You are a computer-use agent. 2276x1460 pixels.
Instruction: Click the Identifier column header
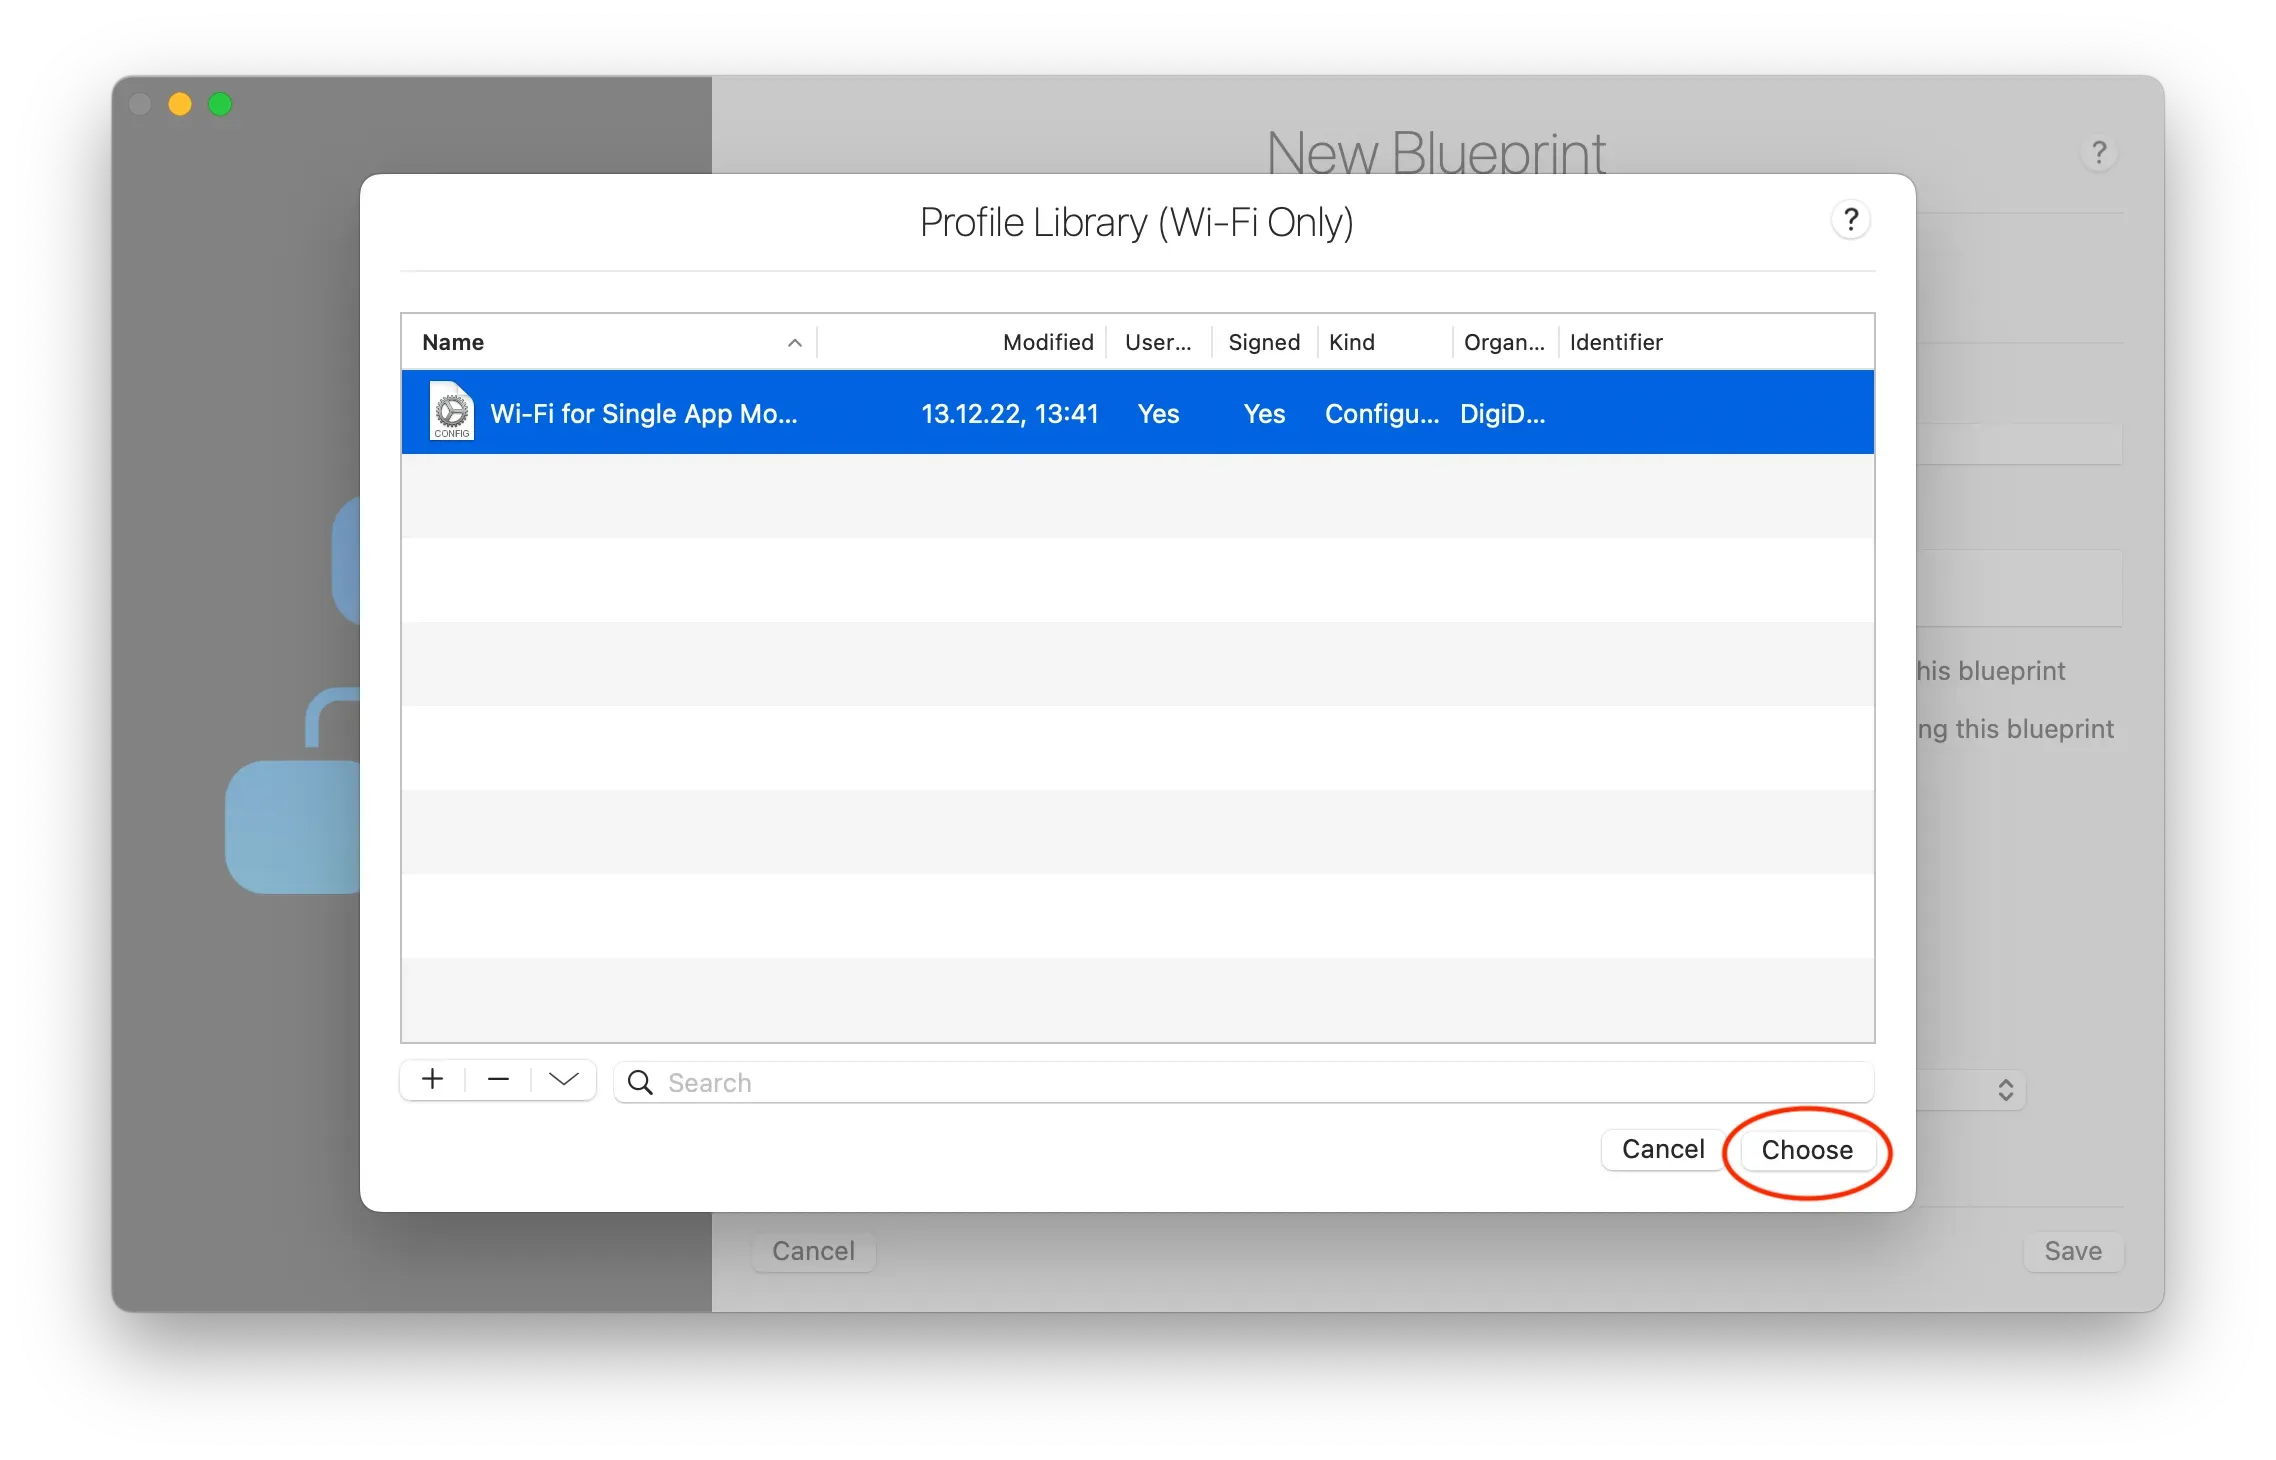click(1615, 343)
